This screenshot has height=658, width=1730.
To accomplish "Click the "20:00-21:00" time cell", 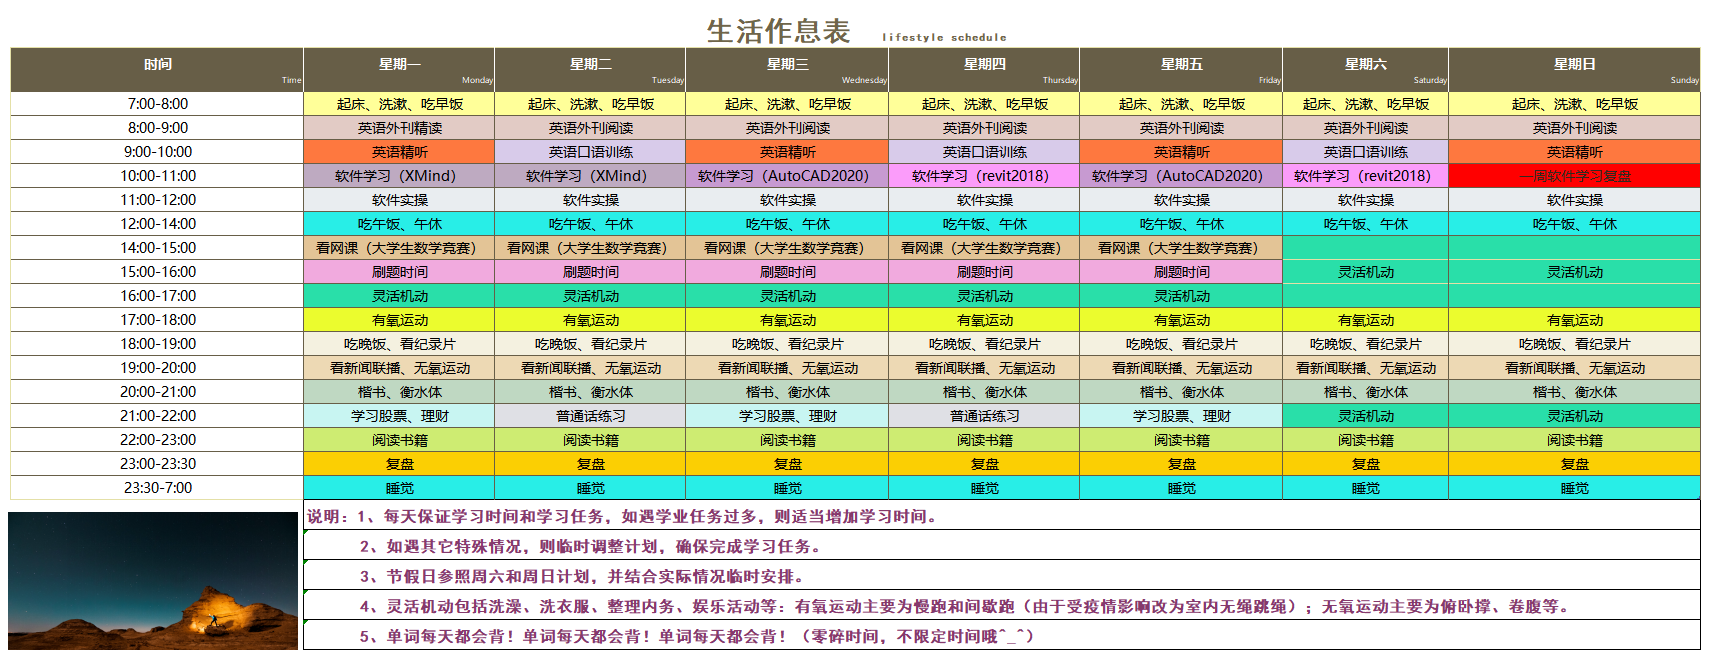I will 157,392.
